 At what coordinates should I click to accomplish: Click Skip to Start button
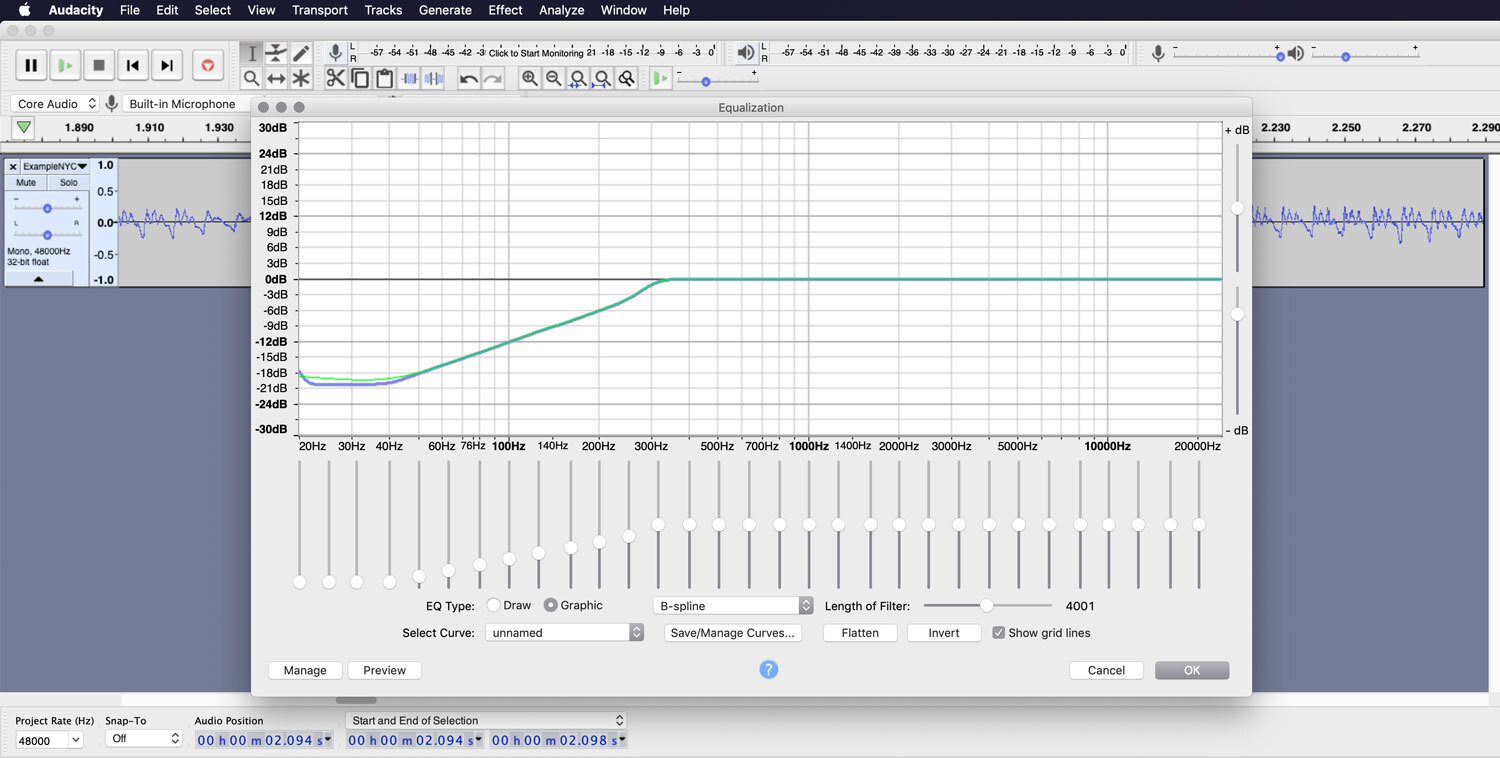(x=133, y=66)
